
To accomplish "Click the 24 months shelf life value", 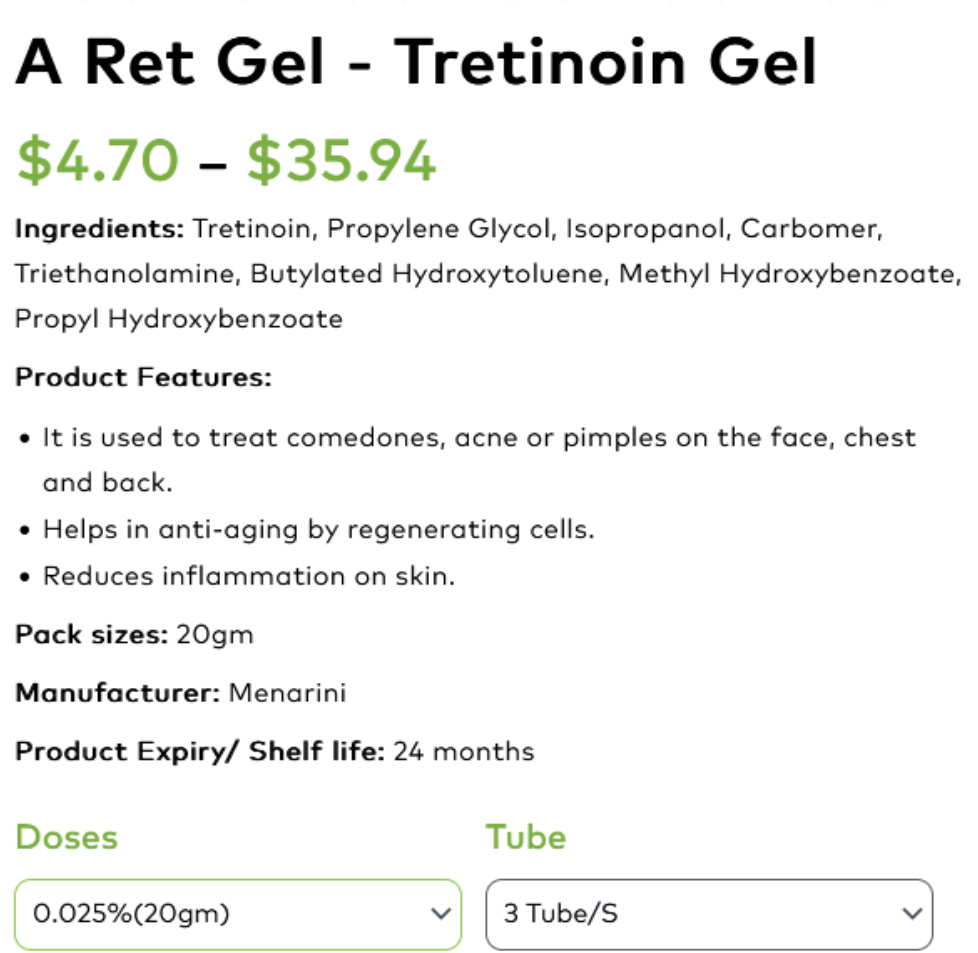I will [x=464, y=752].
